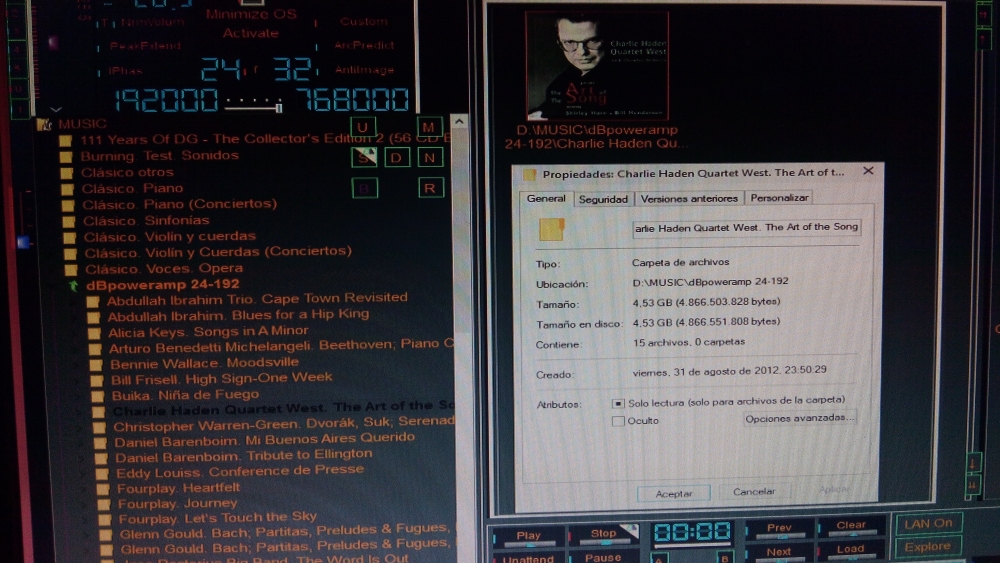Click folder icon beside Eddy Louiss album
Image resolution: width=1000 pixels, height=563 pixels.
(x=102, y=474)
